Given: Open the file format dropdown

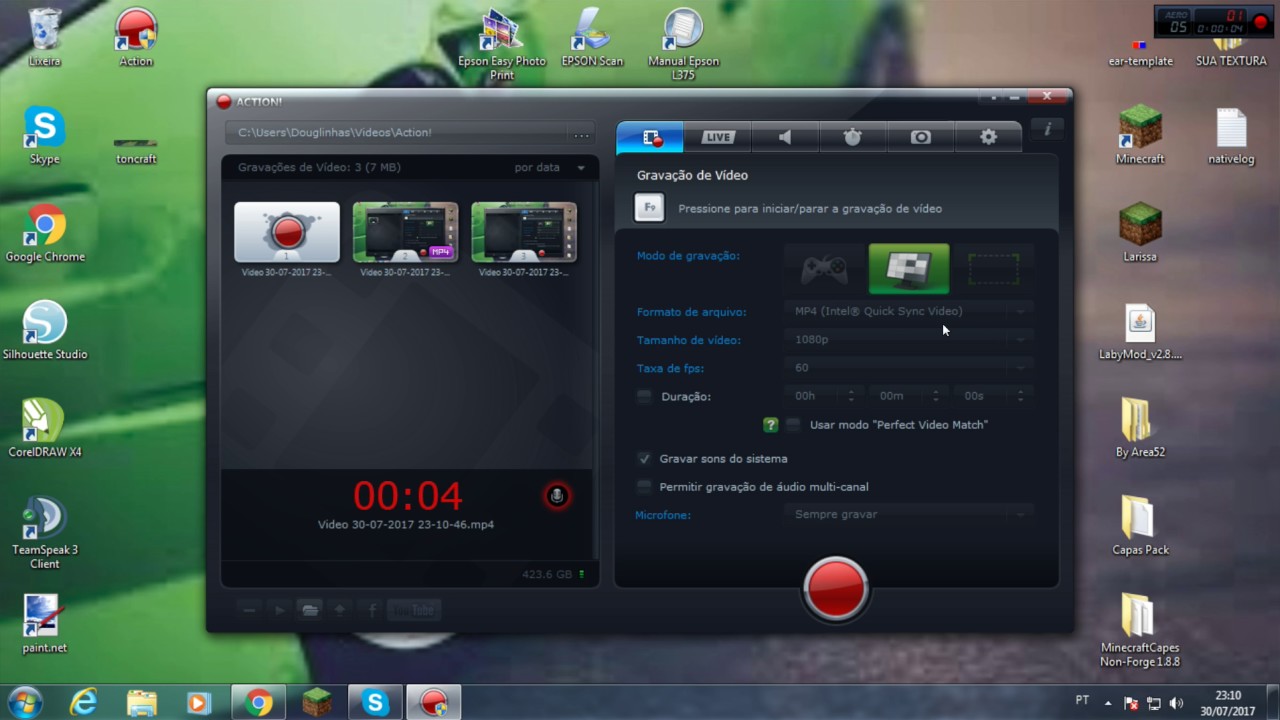Looking at the screenshot, I should [x=908, y=311].
